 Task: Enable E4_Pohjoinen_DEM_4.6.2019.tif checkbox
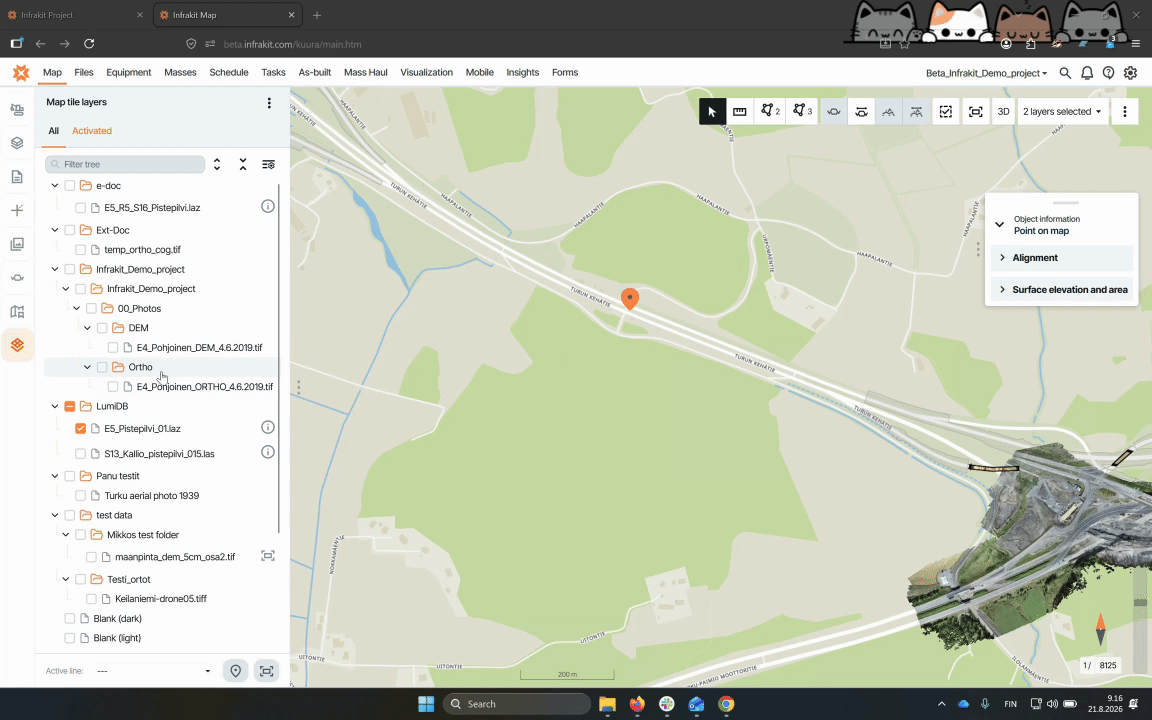pyautogui.click(x=113, y=348)
